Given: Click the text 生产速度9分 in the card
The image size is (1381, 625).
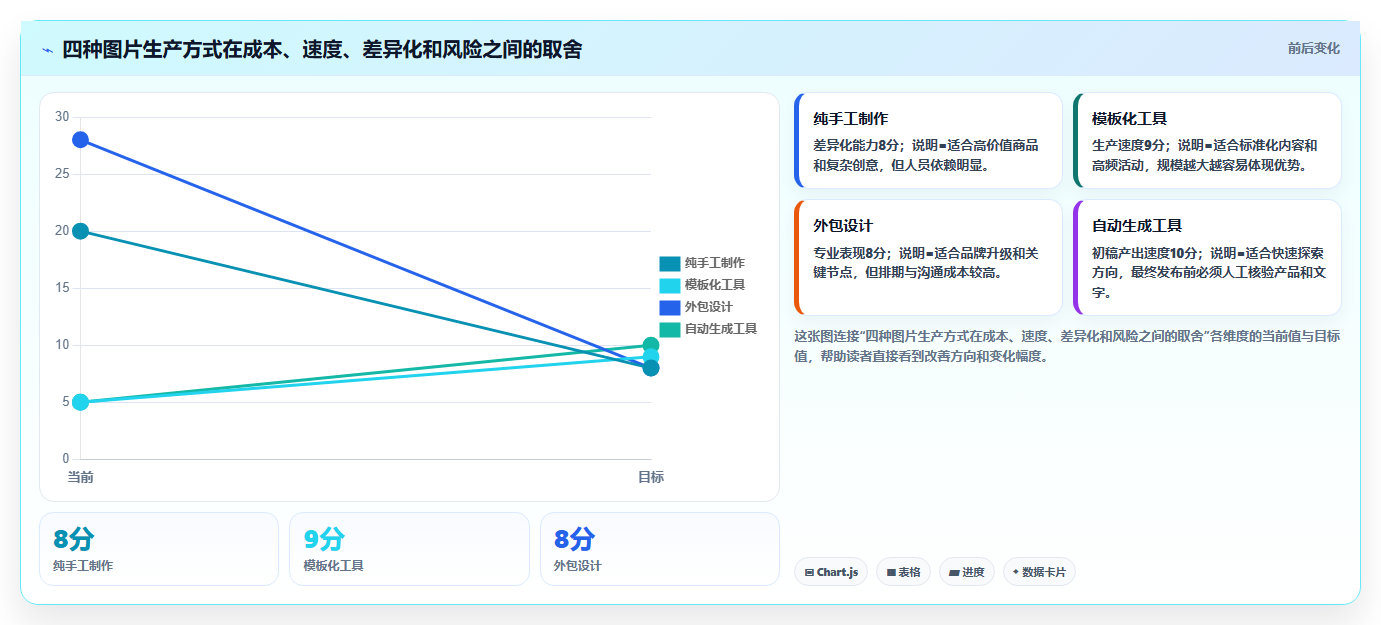Looking at the screenshot, I should coord(1129,145).
